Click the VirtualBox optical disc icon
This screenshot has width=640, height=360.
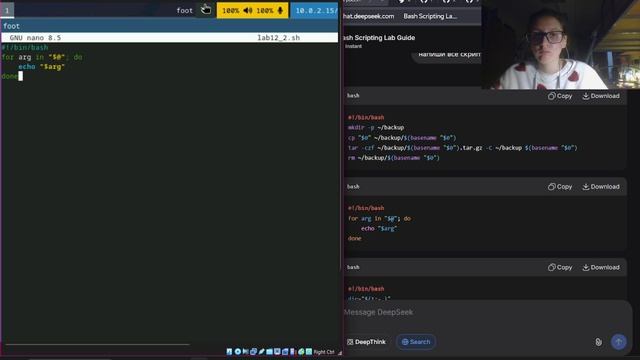pos(238,351)
